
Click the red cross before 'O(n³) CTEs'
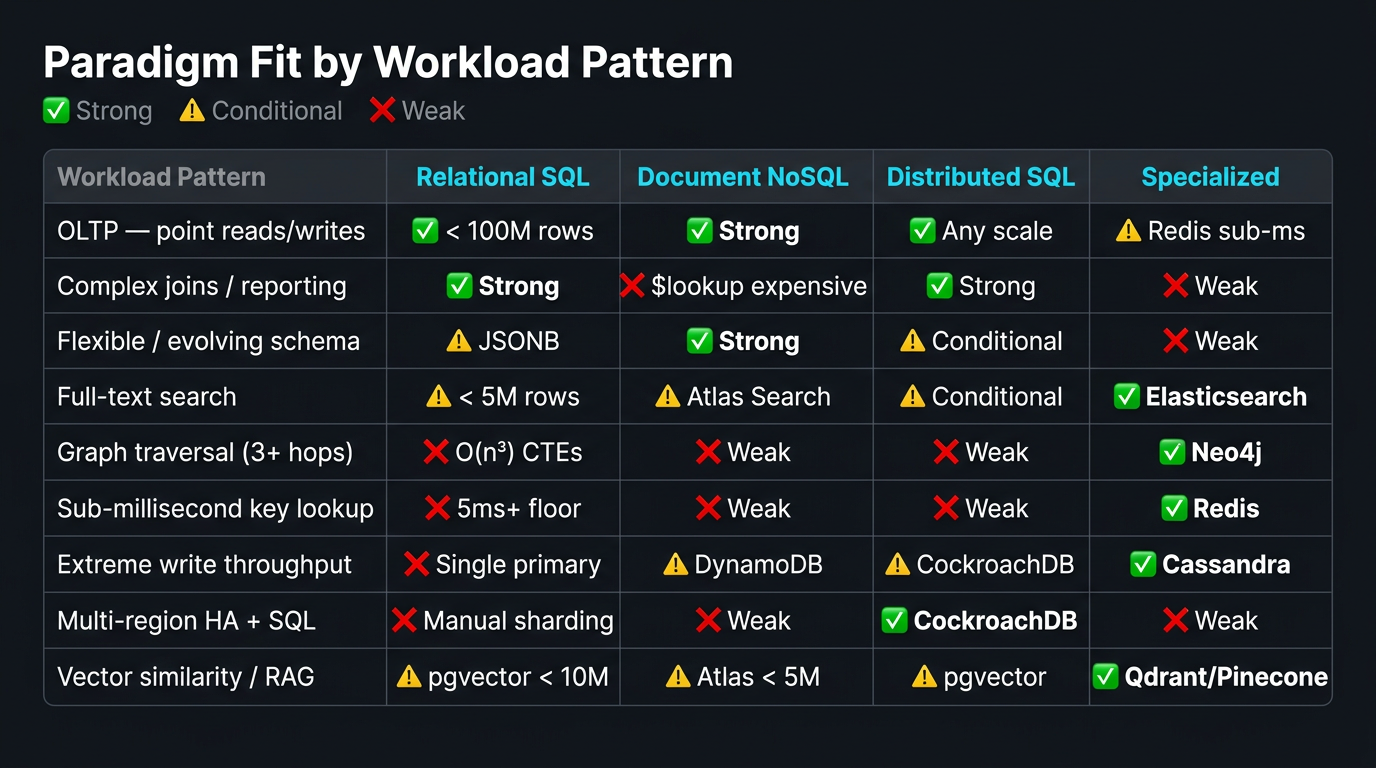tap(435, 452)
